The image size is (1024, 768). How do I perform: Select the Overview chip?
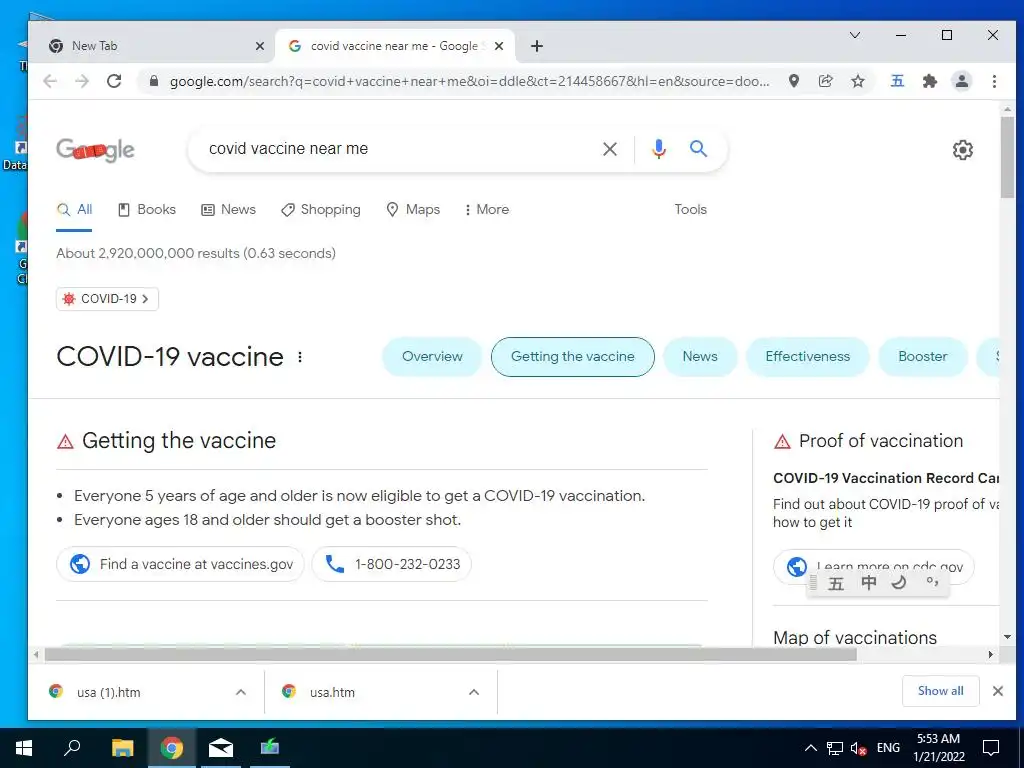pos(432,357)
